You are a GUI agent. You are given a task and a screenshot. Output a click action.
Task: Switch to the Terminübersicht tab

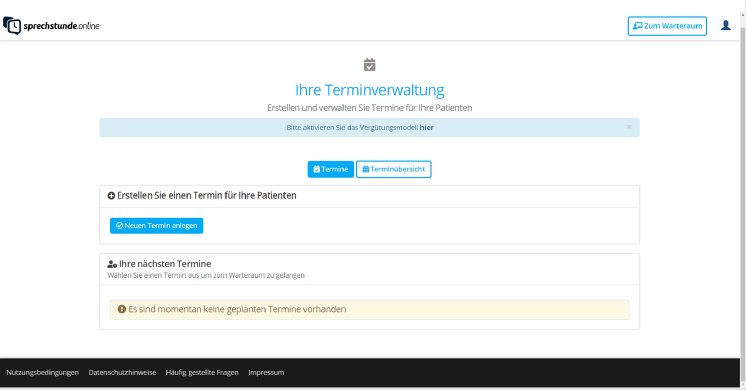393,169
